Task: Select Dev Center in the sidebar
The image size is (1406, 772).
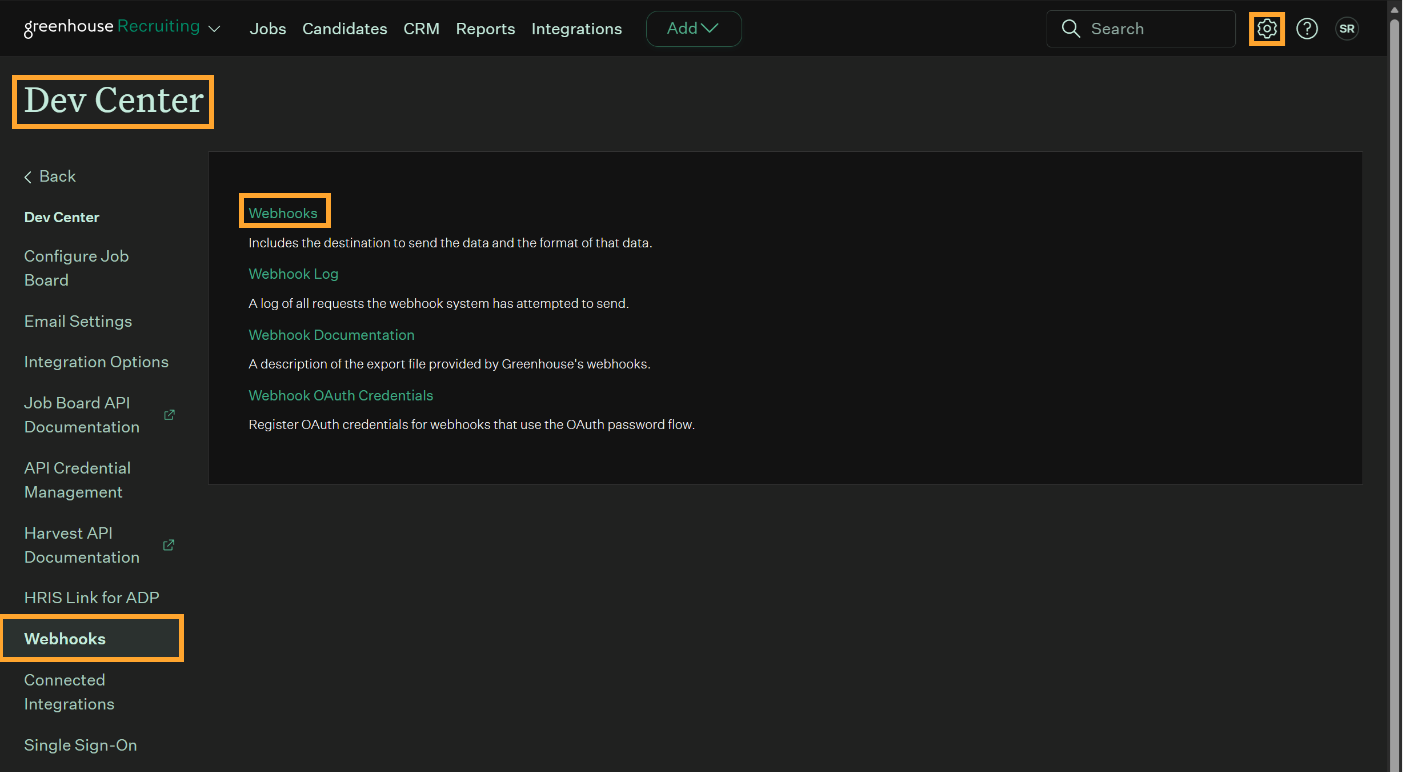Action: [x=62, y=217]
